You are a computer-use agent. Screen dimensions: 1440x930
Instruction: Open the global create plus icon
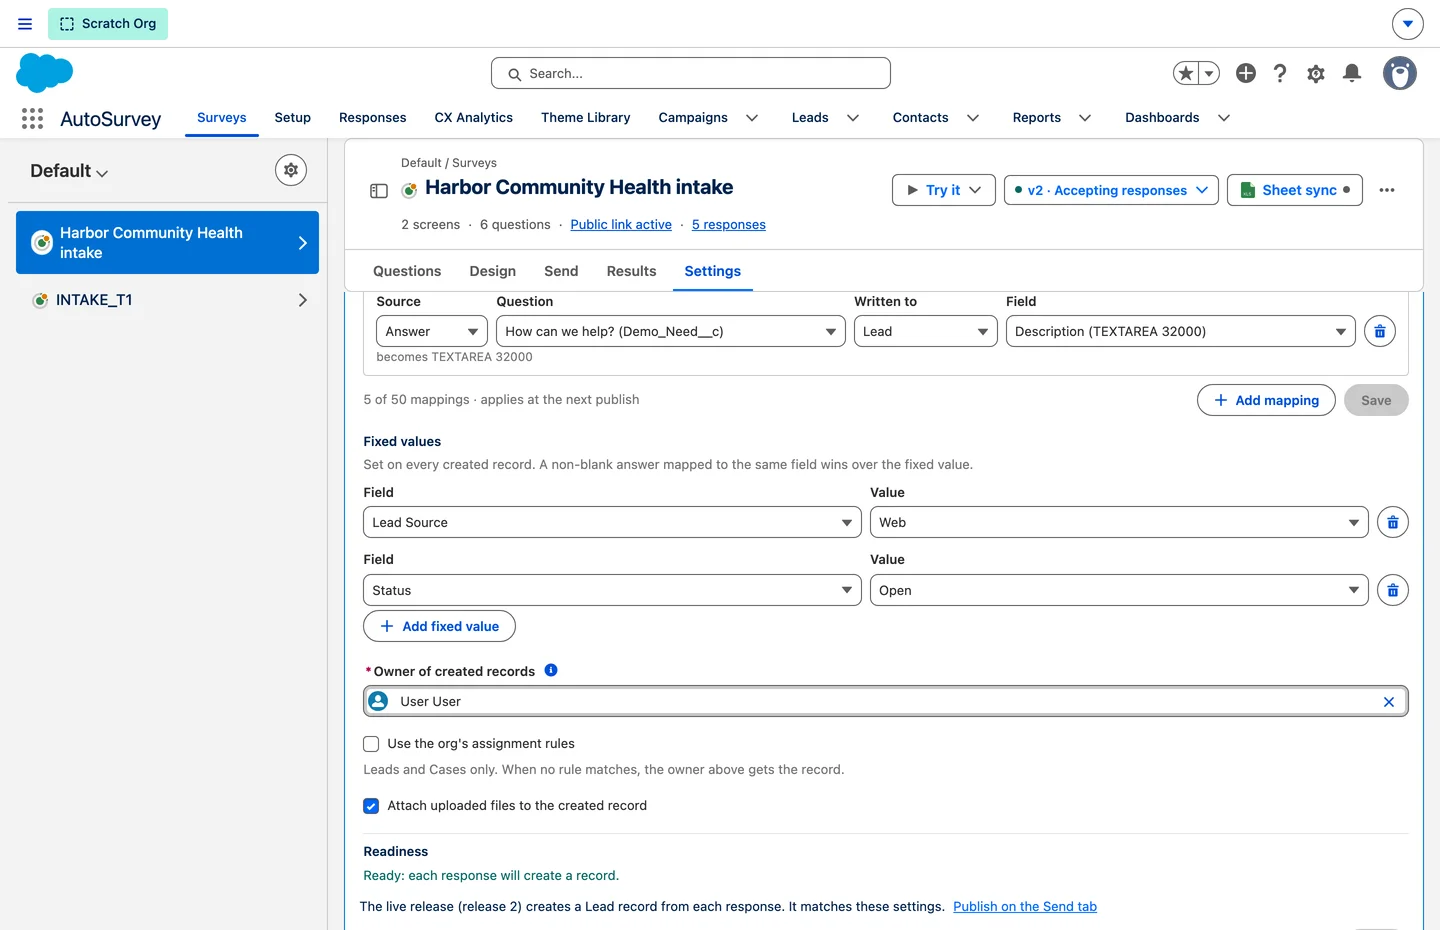(1246, 73)
